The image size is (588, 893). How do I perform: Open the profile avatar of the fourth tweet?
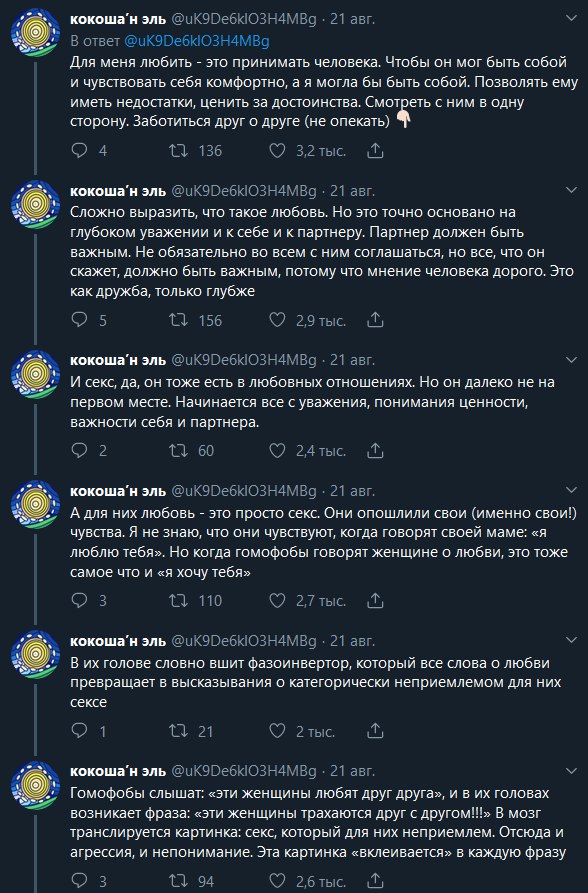tap(35, 504)
